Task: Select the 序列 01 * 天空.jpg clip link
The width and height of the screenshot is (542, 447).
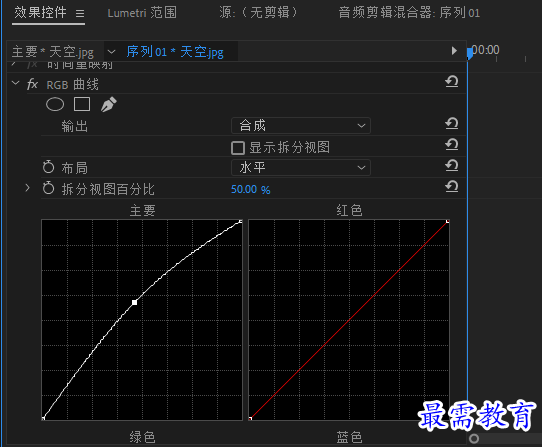Action: click(x=175, y=52)
